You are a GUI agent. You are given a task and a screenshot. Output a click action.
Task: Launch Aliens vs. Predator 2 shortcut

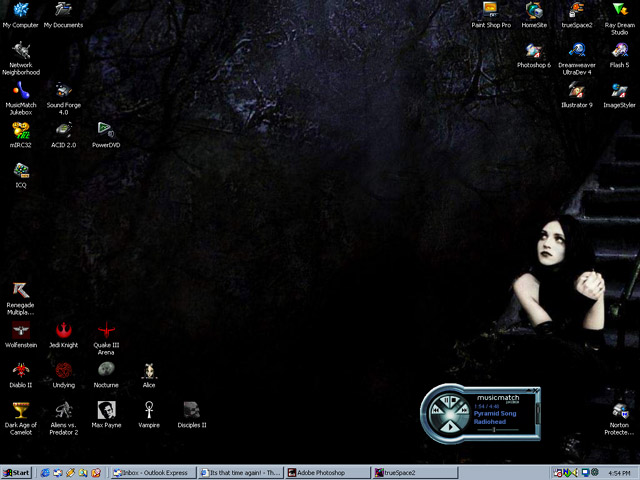(64, 418)
